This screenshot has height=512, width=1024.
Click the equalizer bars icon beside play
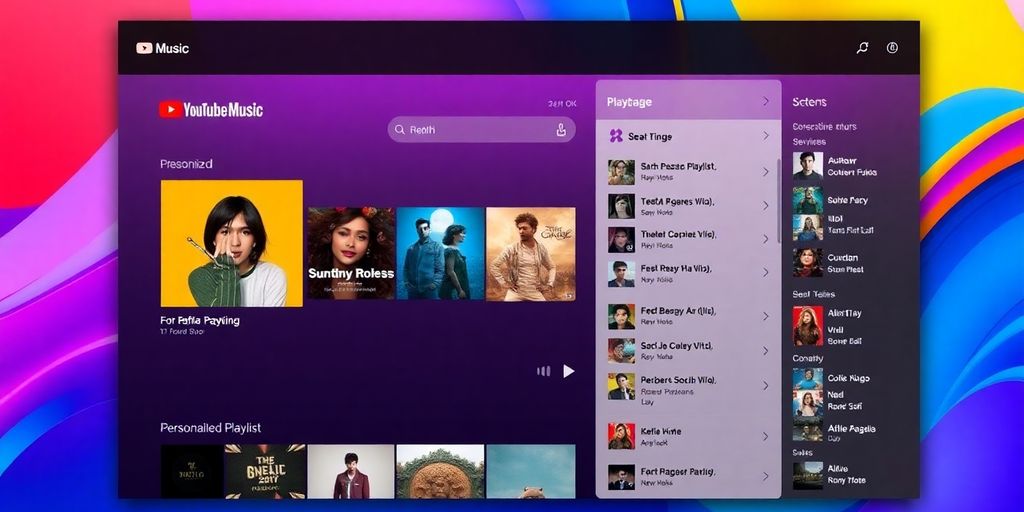click(544, 371)
